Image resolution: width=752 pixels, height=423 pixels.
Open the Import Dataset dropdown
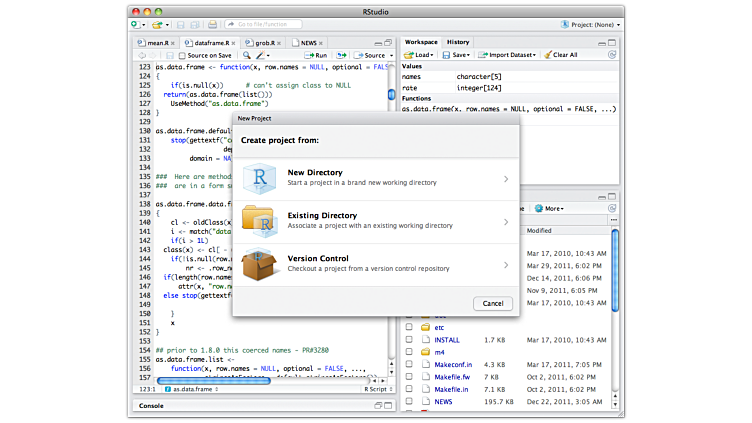pyautogui.click(x=511, y=55)
